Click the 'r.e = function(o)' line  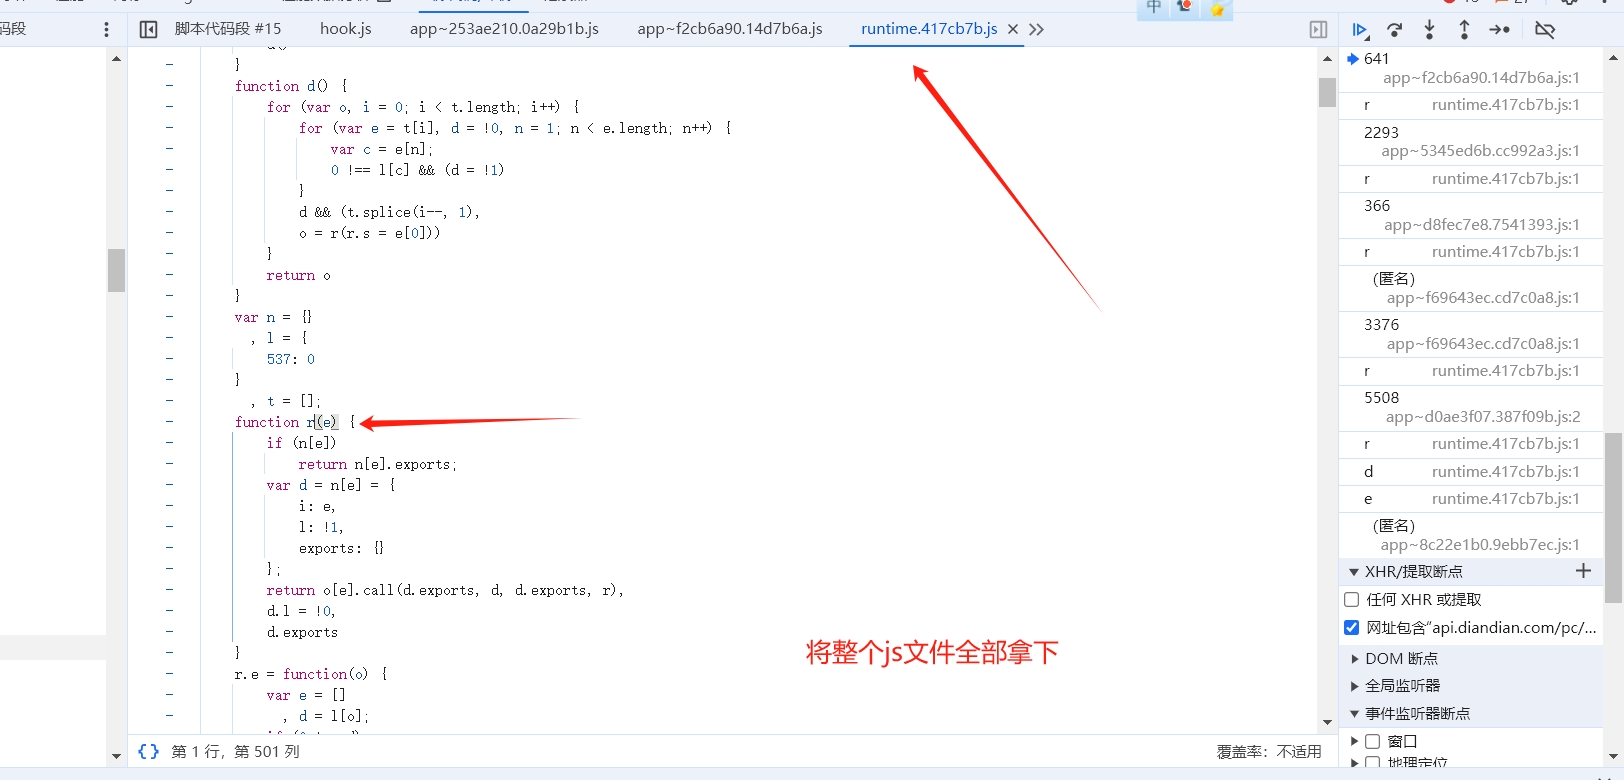click(311, 674)
